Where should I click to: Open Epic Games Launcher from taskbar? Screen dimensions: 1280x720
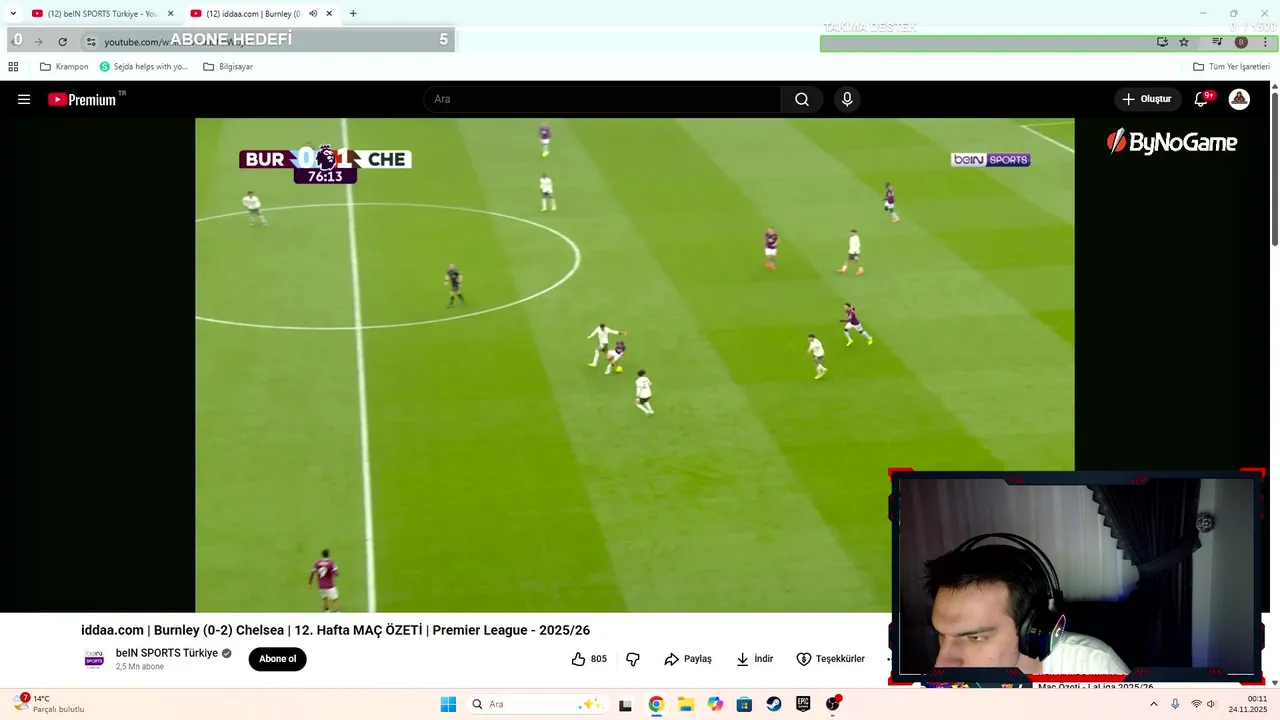tap(803, 704)
